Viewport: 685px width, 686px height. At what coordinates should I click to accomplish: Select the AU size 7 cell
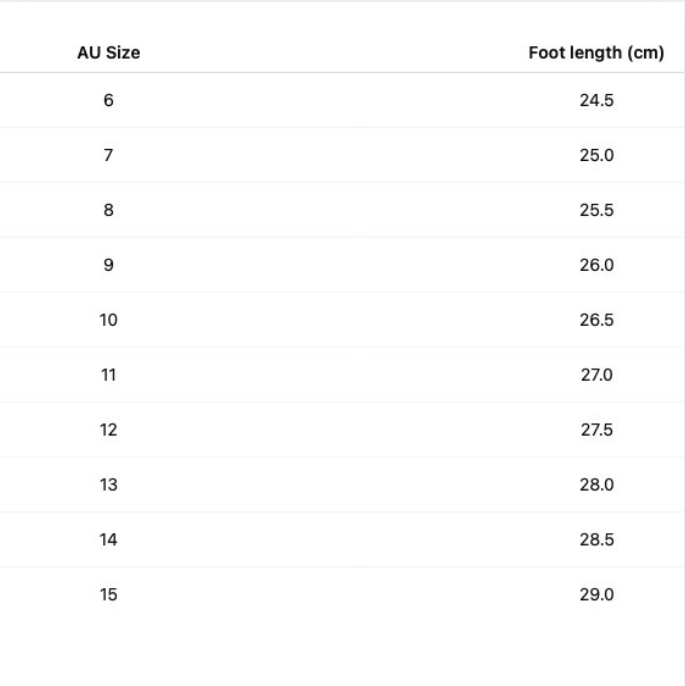click(108, 155)
